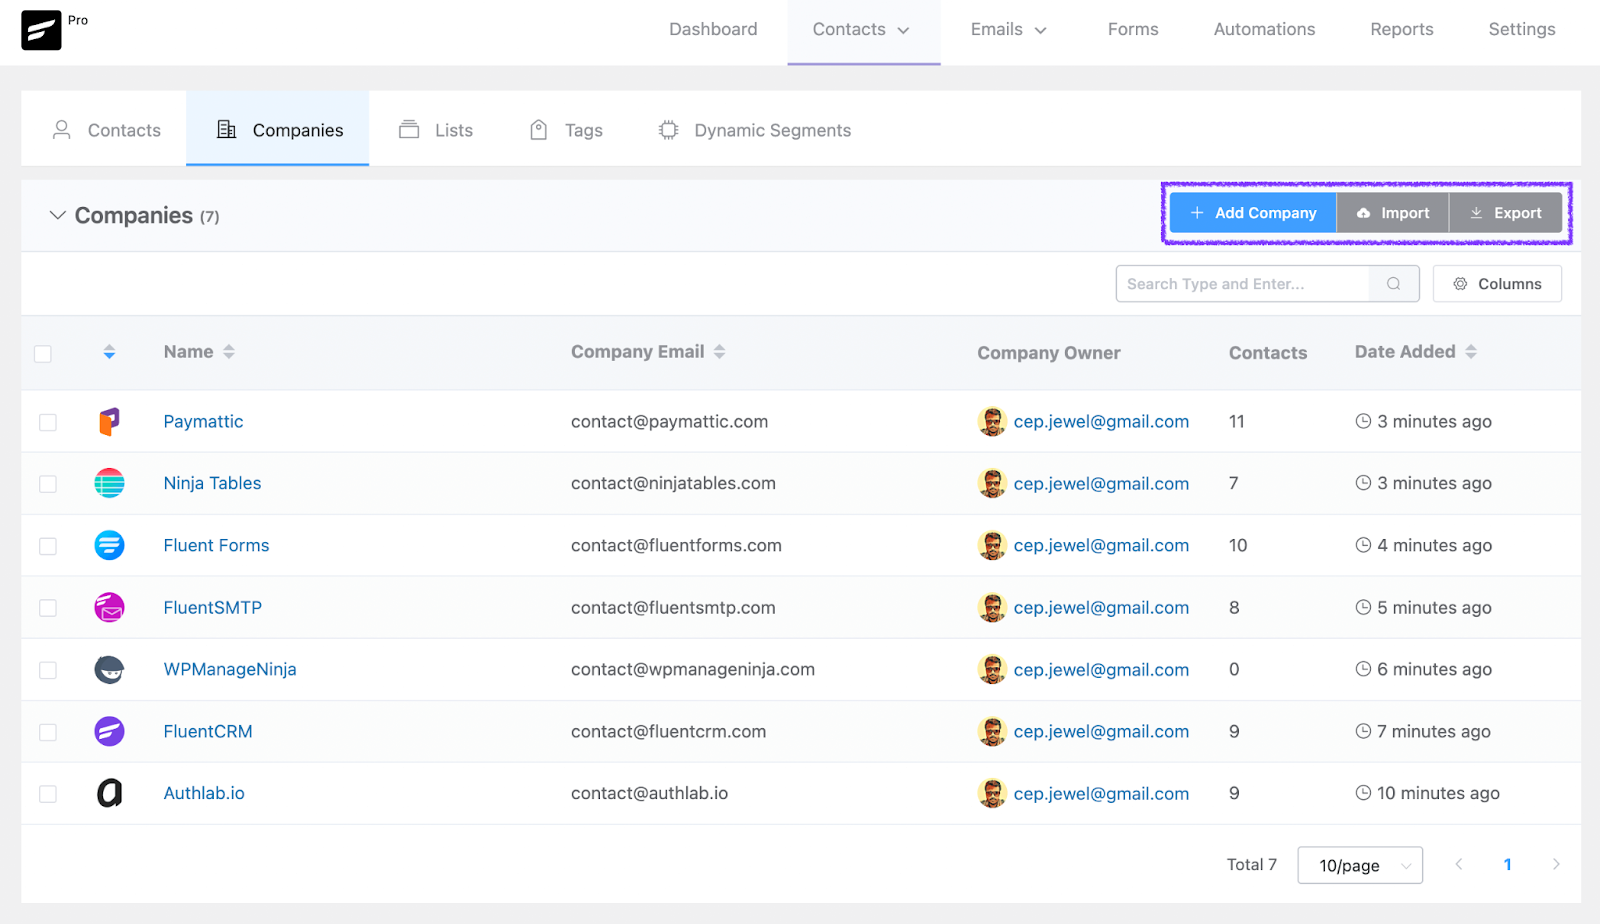Click the FluentCRM Pro logo icon
The height and width of the screenshot is (924, 1600).
(x=41, y=30)
